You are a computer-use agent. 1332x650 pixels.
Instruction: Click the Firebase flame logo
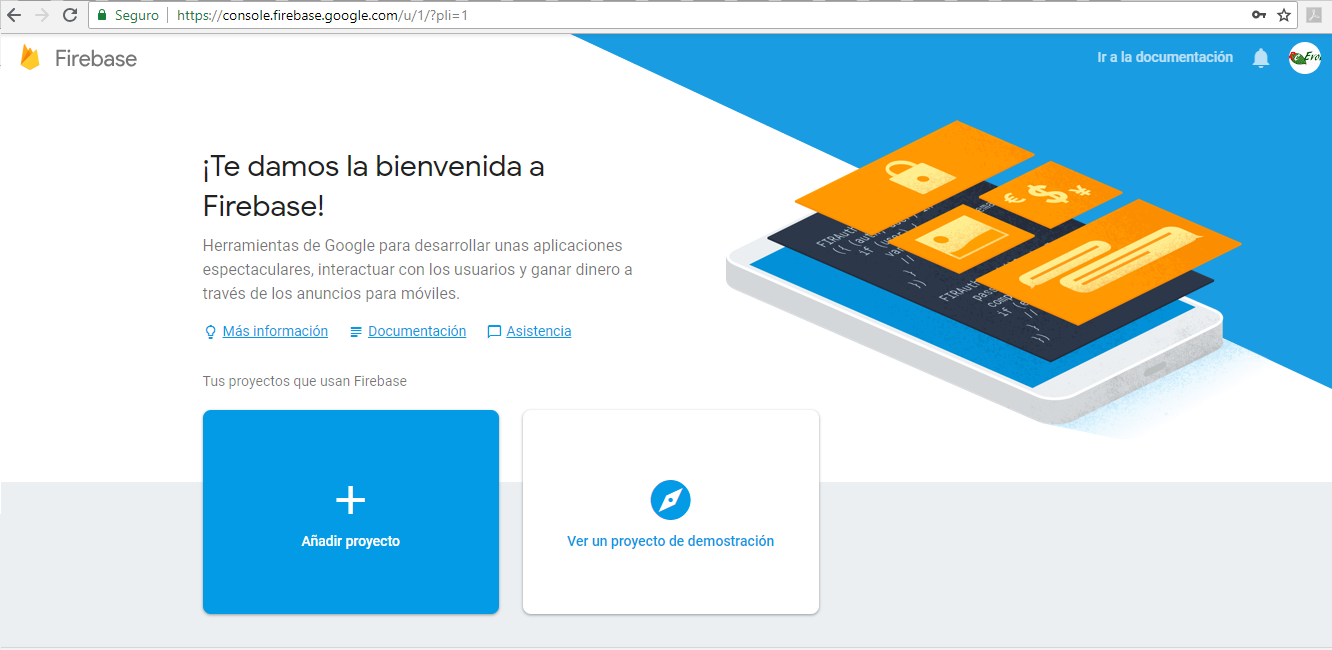(x=30, y=58)
